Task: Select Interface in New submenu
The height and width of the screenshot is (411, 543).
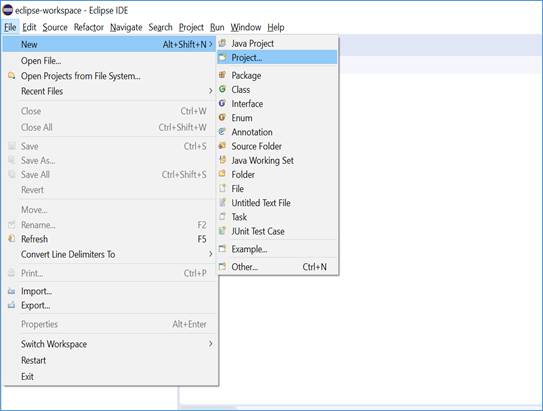Action: click(277, 104)
